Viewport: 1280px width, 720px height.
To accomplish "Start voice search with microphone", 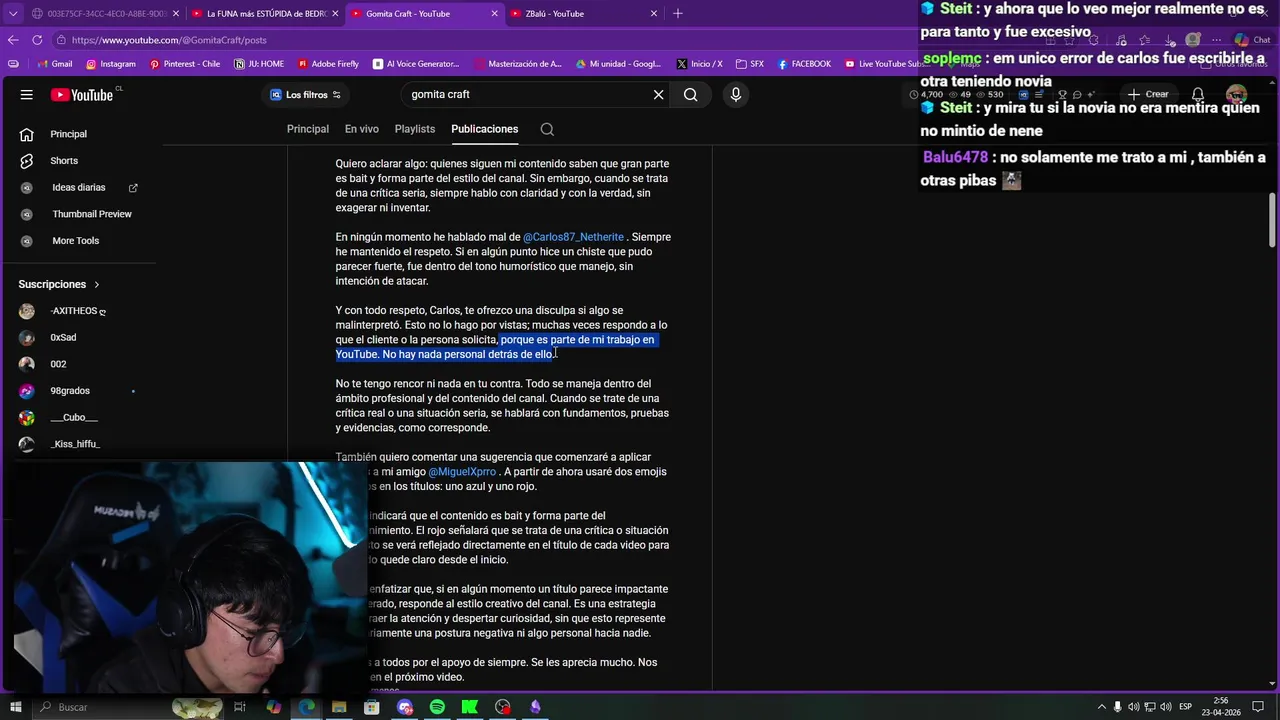I will click(x=736, y=94).
